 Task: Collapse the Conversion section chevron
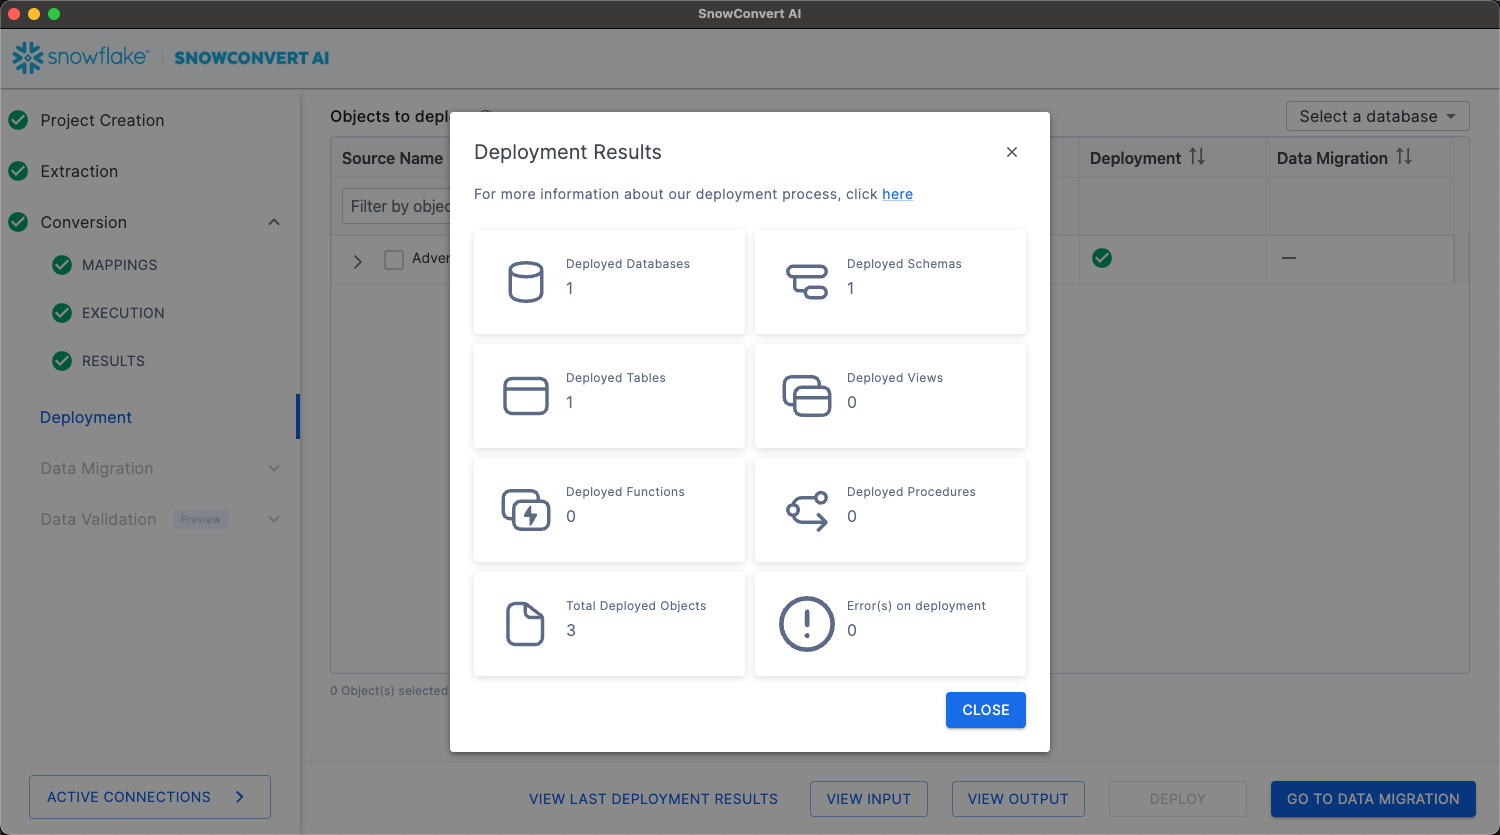(x=274, y=222)
